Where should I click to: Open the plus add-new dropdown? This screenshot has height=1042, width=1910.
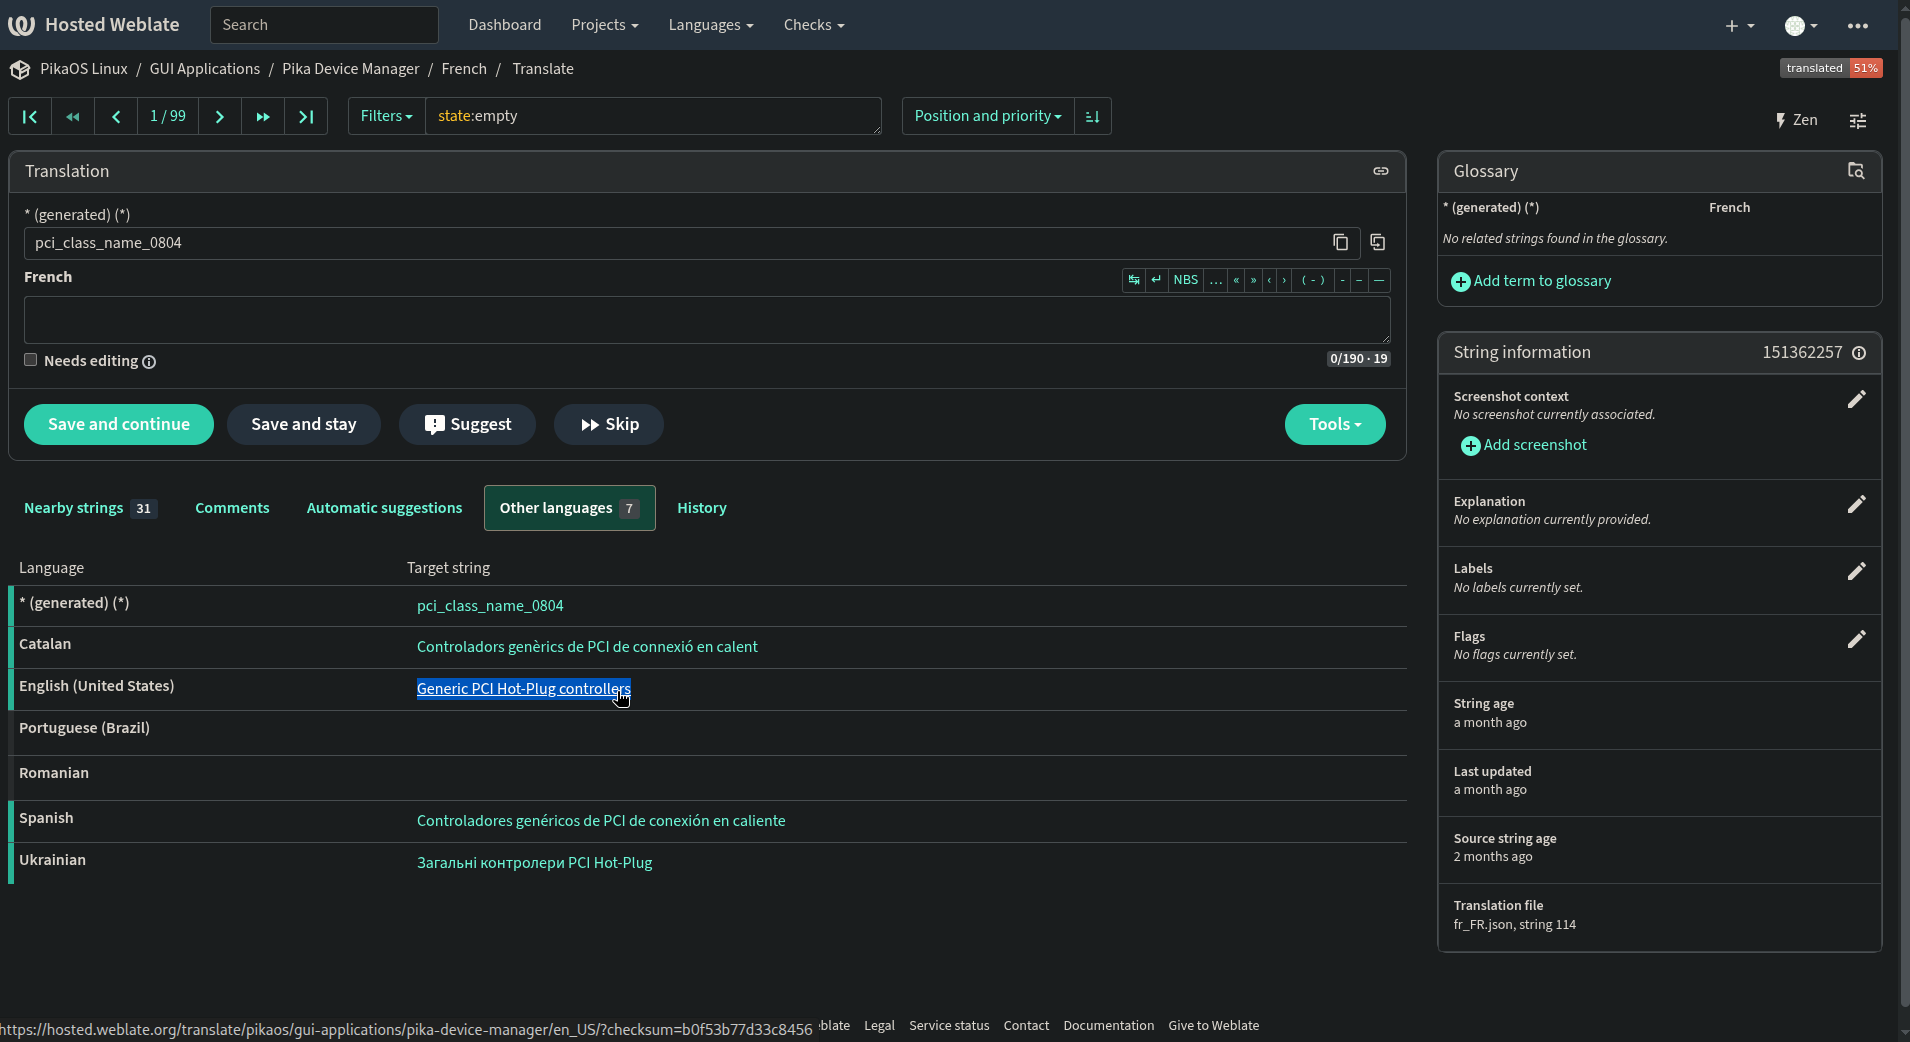1740,26
